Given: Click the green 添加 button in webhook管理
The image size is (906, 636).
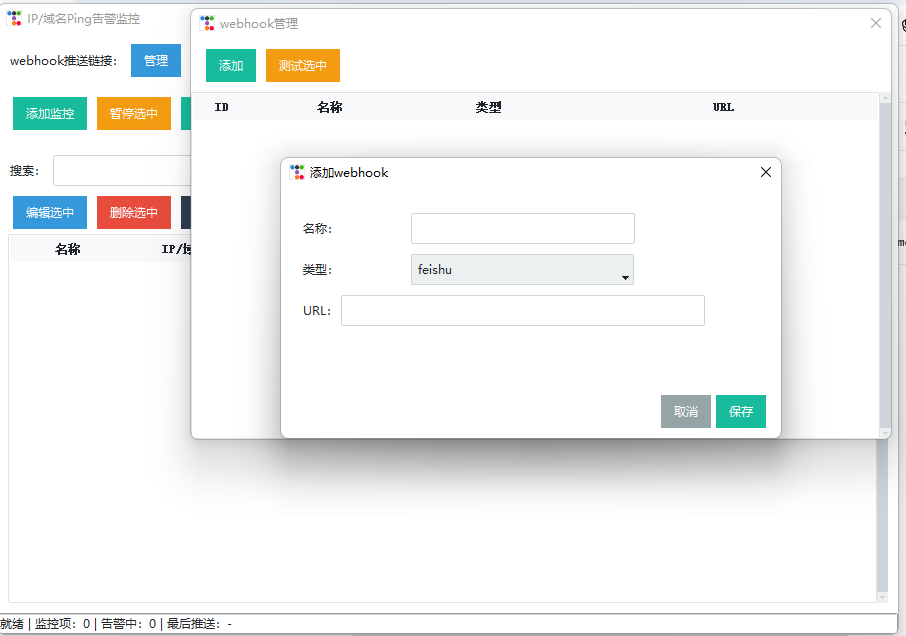Looking at the screenshot, I should click(x=231, y=66).
